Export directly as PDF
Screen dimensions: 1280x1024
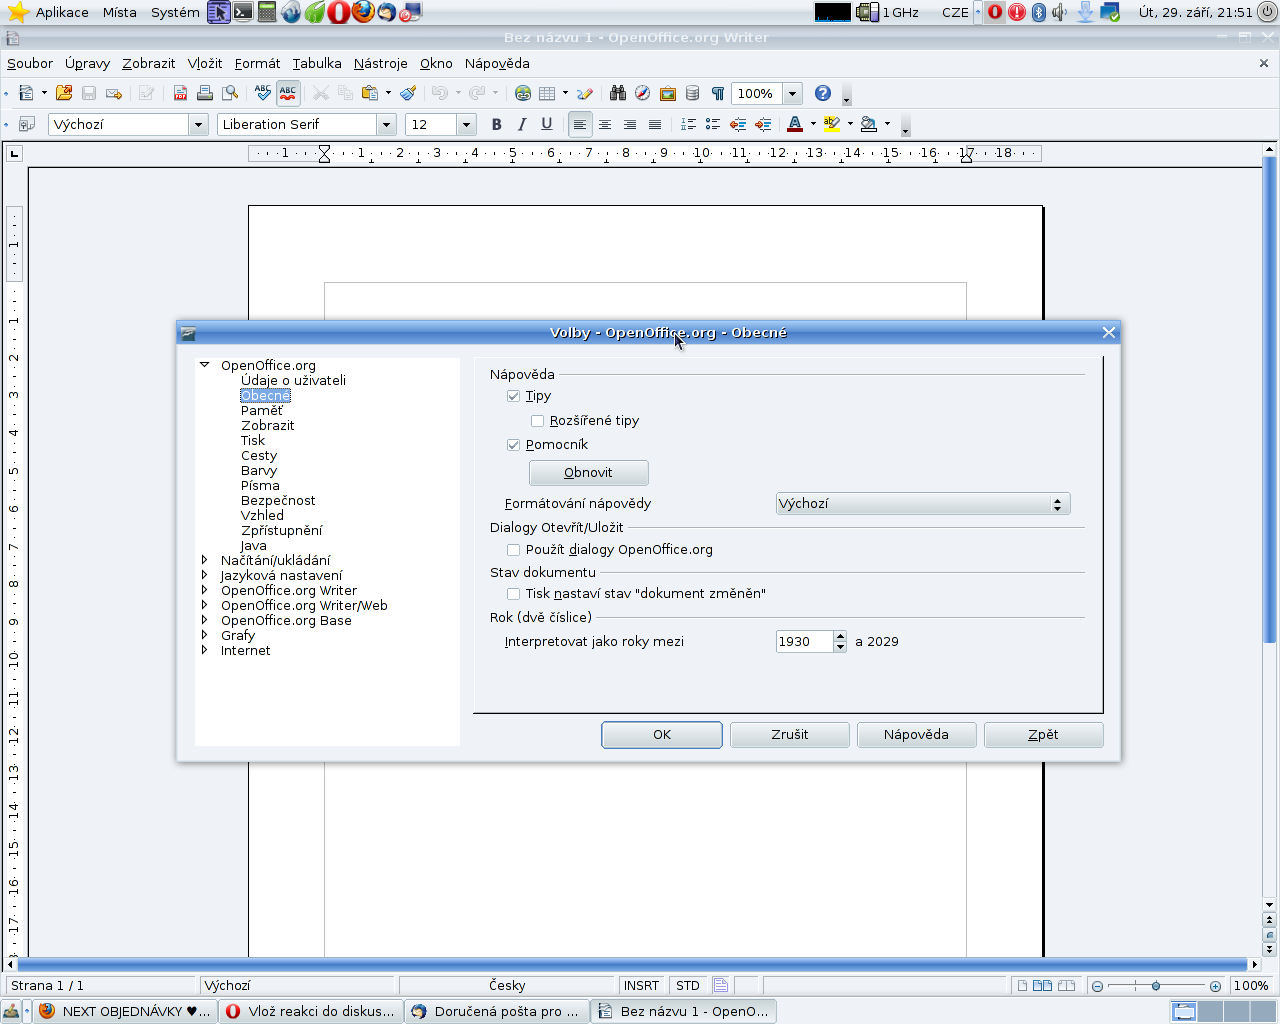coord(180,93)
